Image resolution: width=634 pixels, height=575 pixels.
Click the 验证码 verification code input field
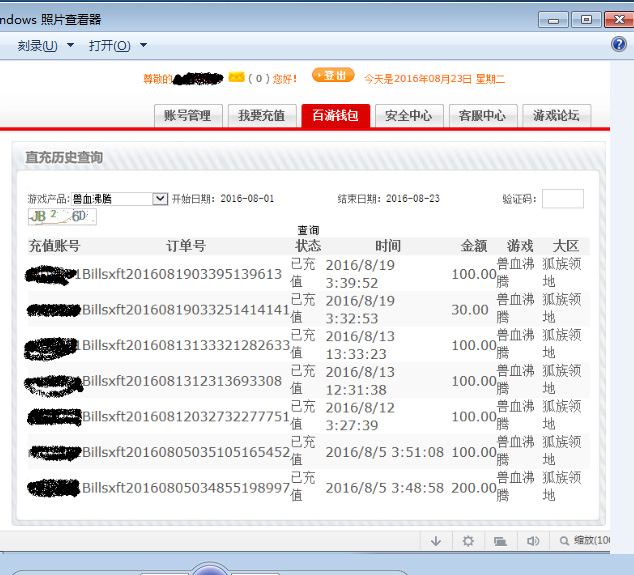point(562,199)
